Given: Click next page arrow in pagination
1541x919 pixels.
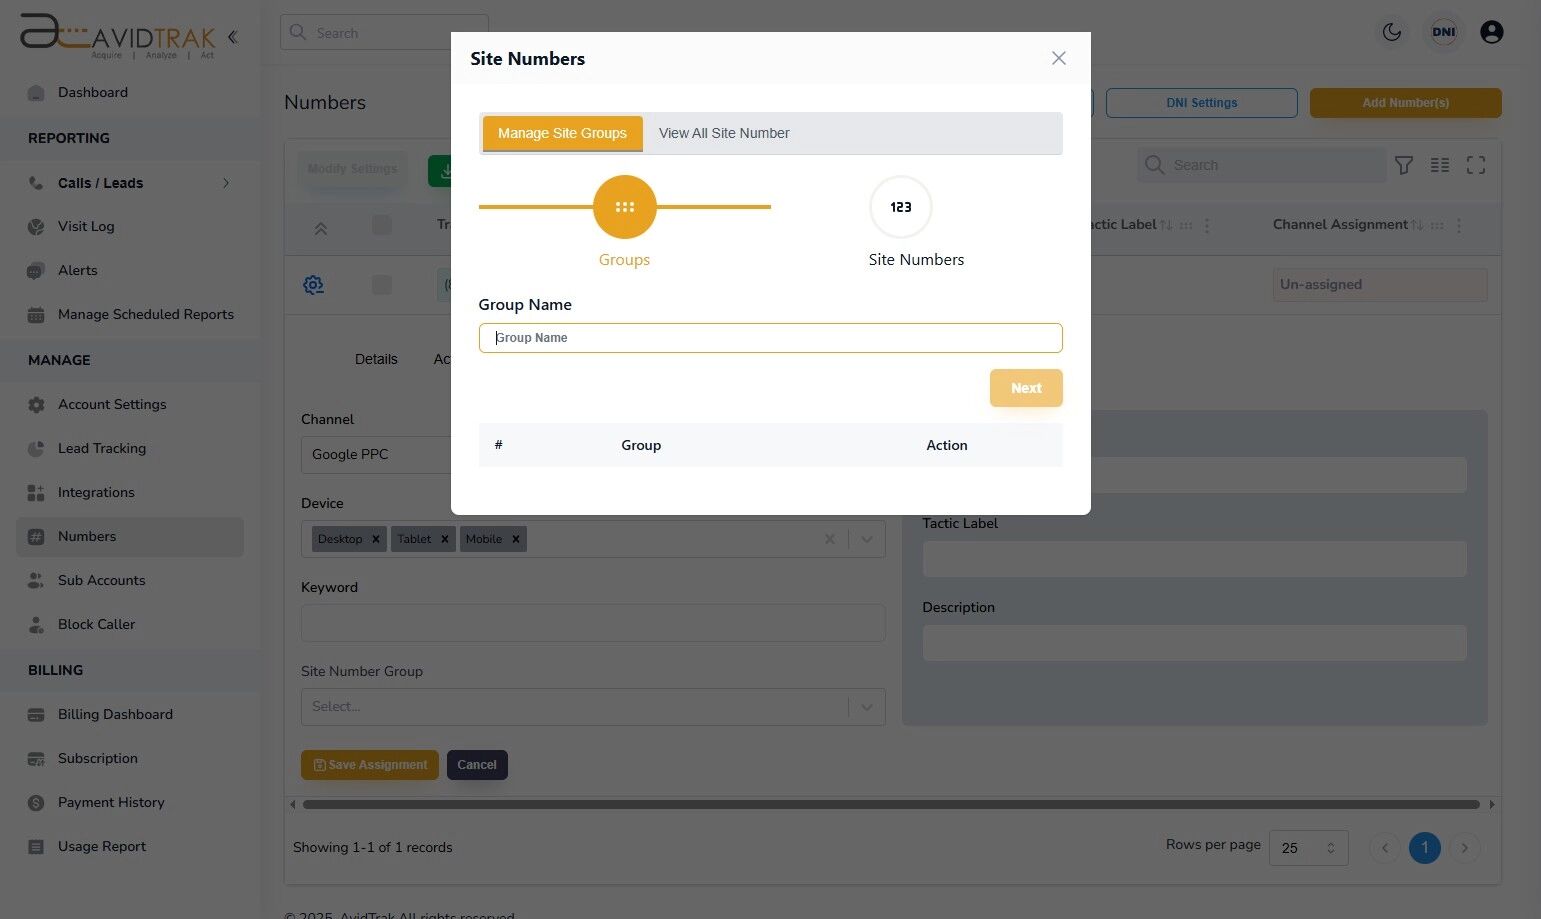Looking at the screenshot, I should 1465,848.
